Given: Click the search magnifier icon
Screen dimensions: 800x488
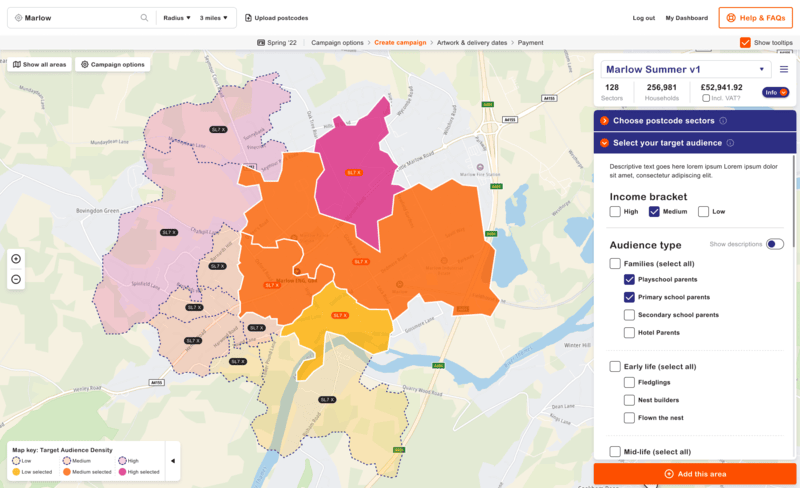Looking at the screenshot, I should [144, 18].
